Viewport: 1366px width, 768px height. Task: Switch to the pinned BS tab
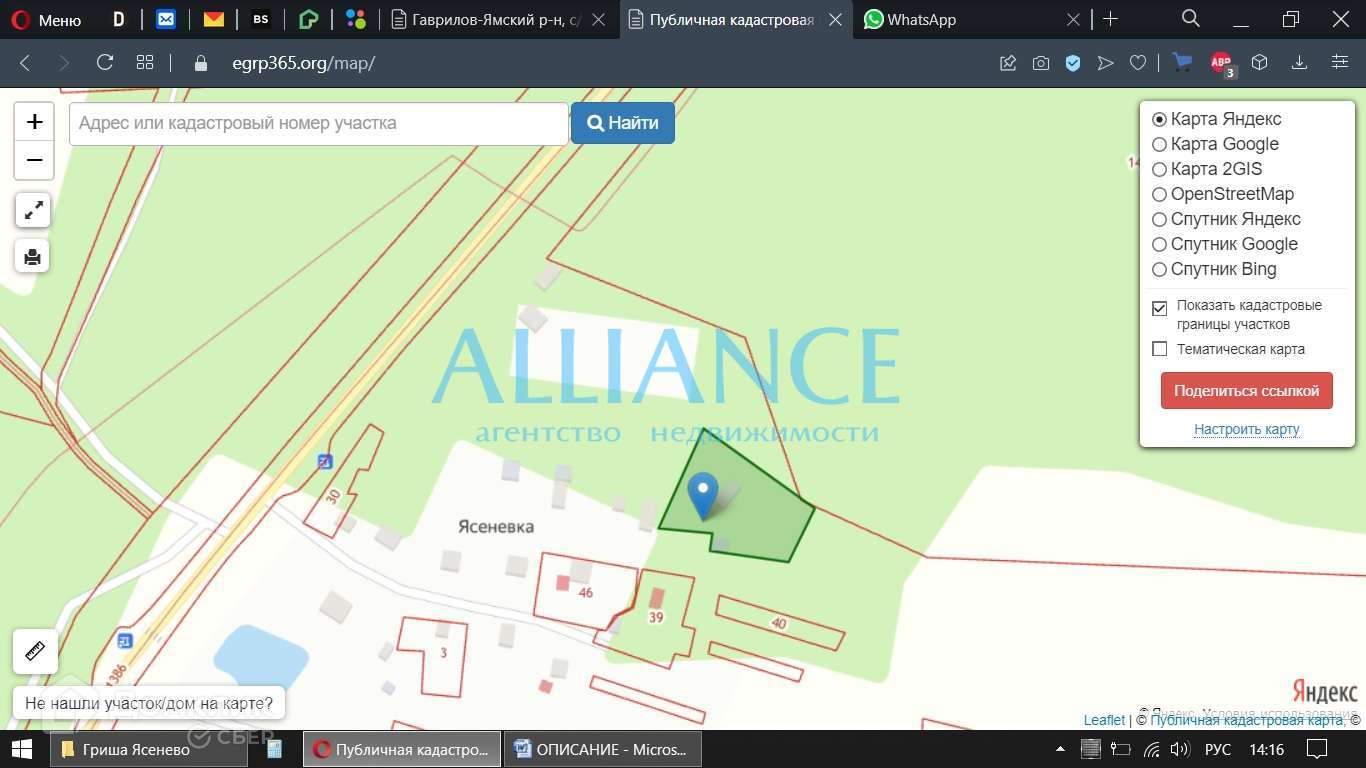(261, 19)
